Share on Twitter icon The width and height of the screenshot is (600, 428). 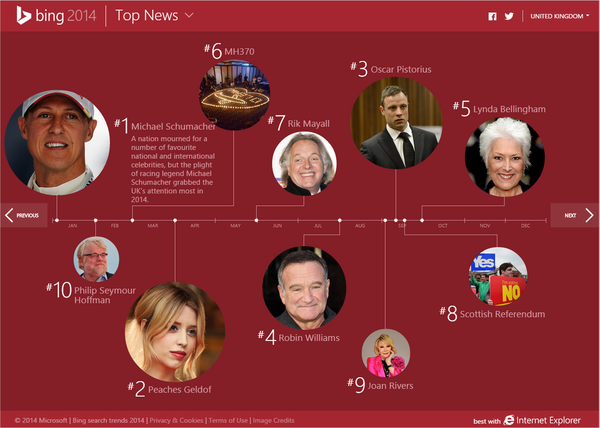click(x=509, y=16)
